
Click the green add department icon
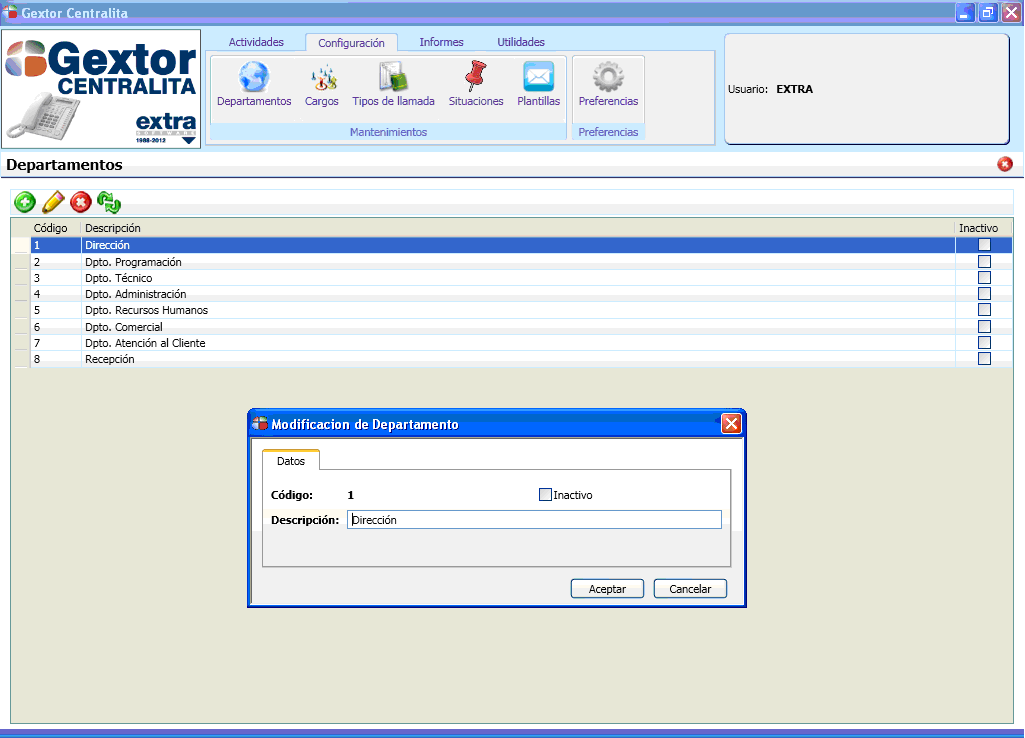click(x=25, y=202)
